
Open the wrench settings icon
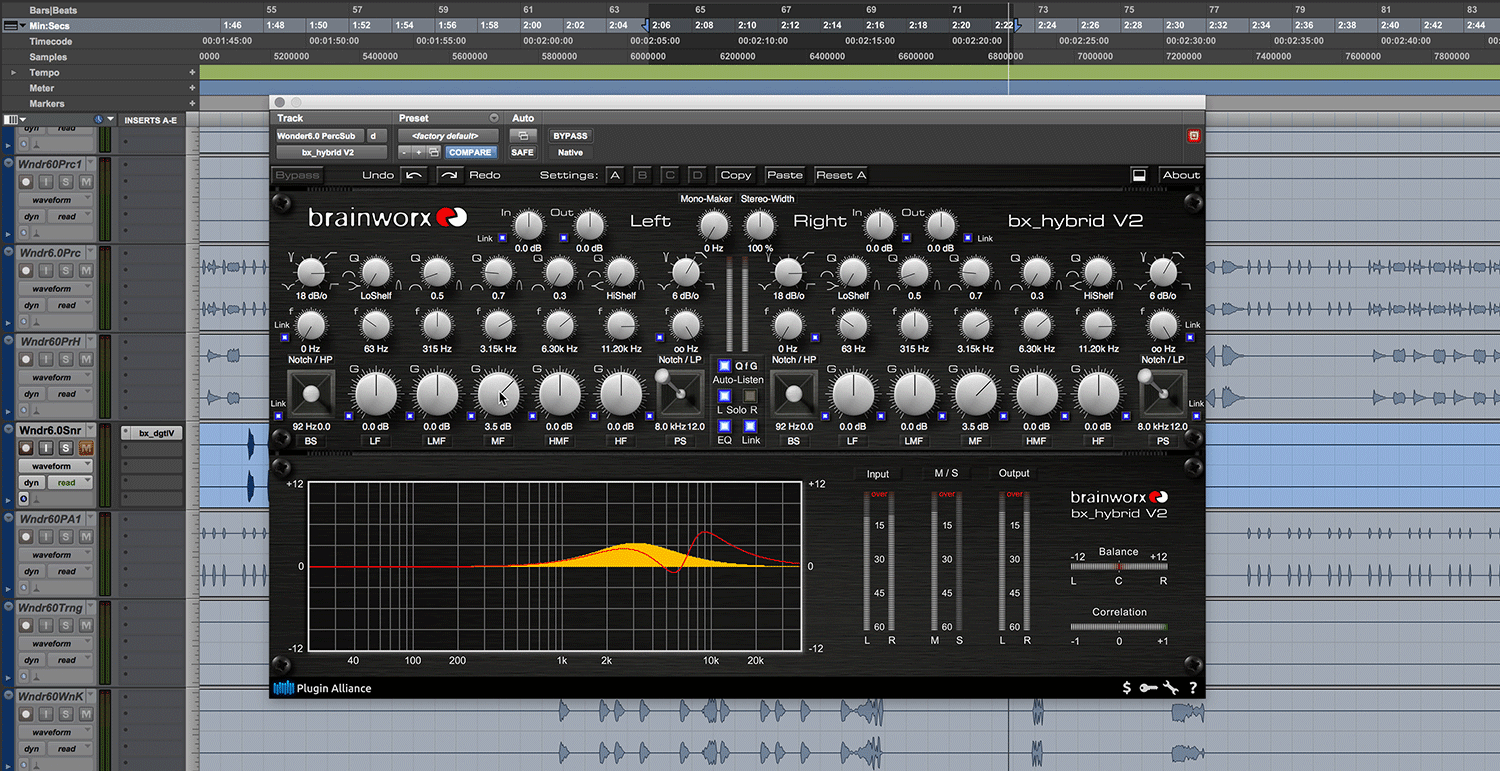pyautogui.click(x=1170, y=688)
